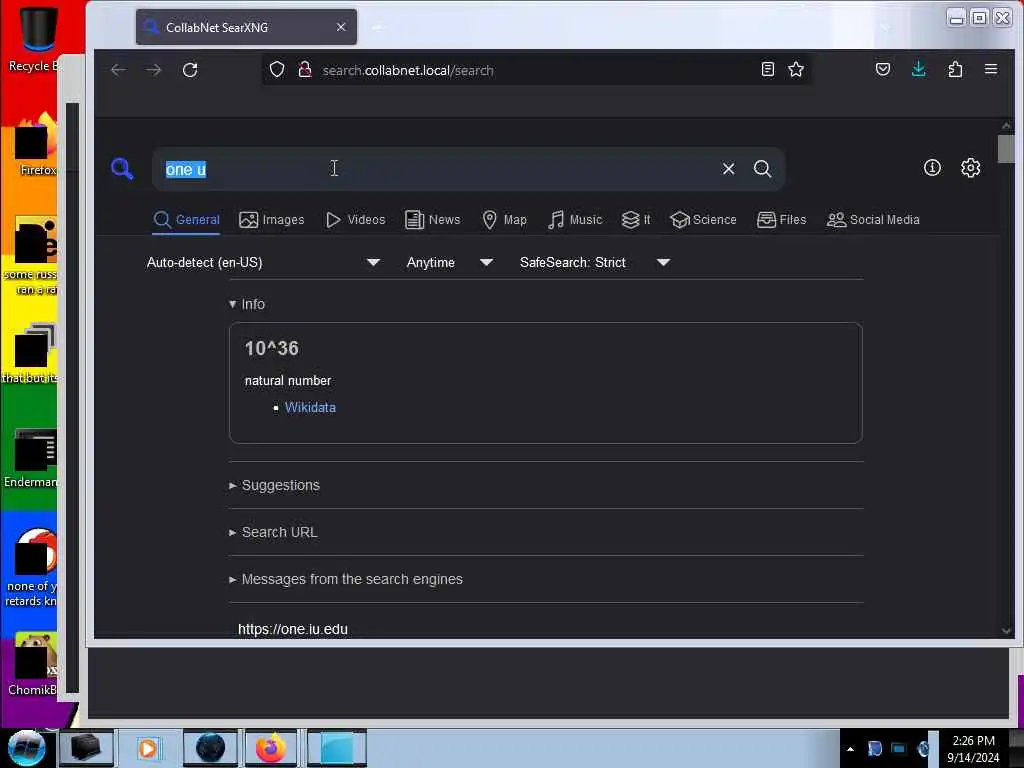The image size is (1024, 768).
Task: Expand the Search URL section
Action: pos(273,532)
